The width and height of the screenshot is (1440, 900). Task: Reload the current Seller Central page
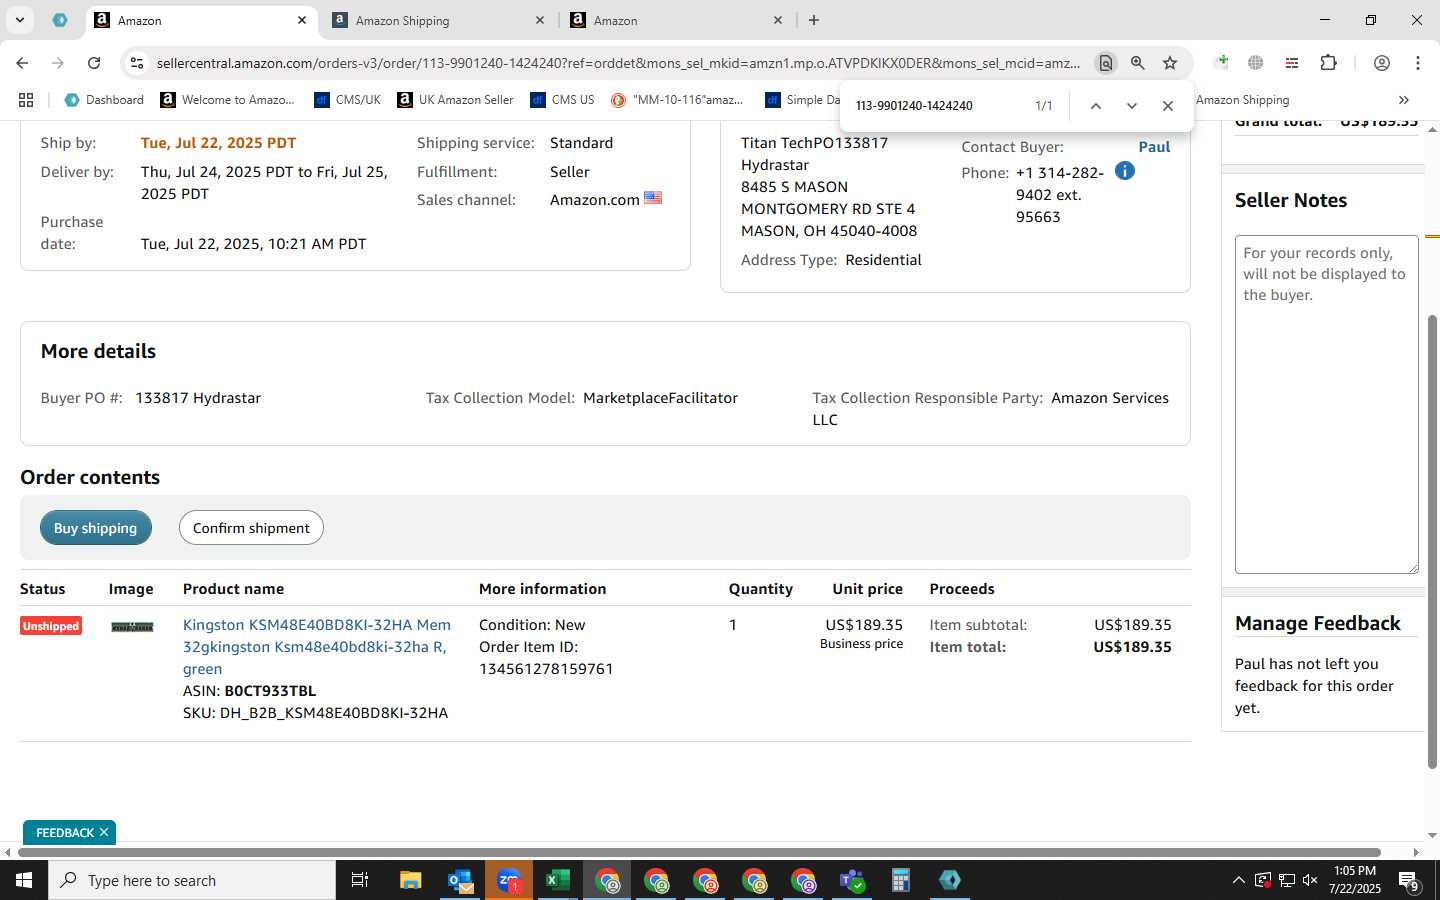point(94,63)
